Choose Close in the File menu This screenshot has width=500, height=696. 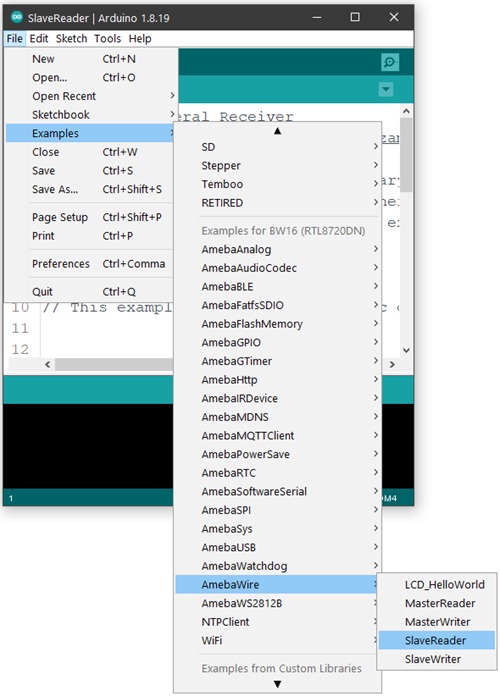[x=90, y=152]
